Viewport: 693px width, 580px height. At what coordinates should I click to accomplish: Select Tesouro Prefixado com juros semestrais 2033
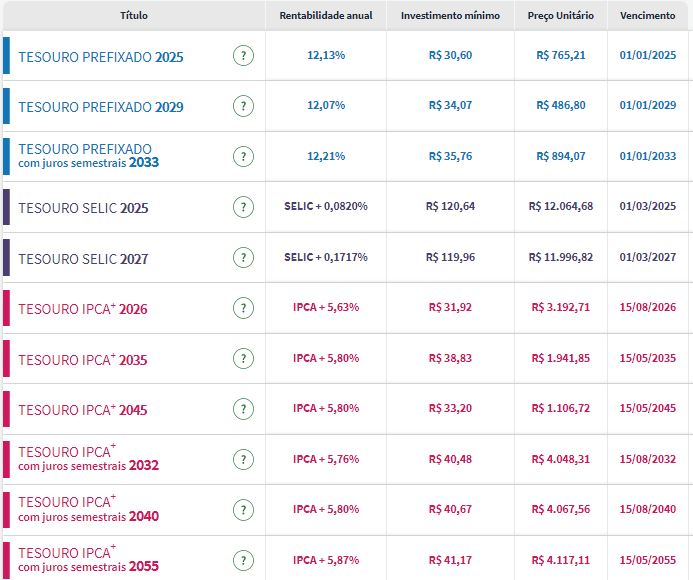pyautogui.click(x=88, y=156)
